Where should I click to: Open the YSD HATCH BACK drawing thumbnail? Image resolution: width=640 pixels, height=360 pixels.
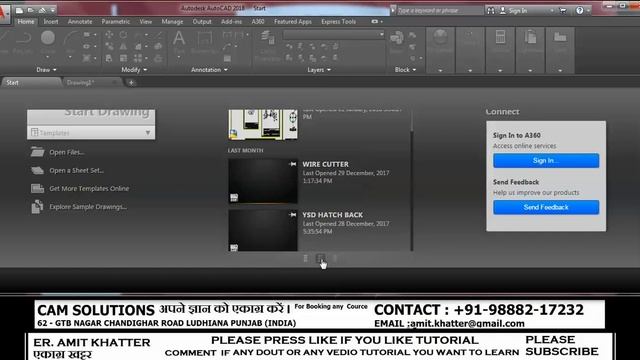(x=263, y=231)
